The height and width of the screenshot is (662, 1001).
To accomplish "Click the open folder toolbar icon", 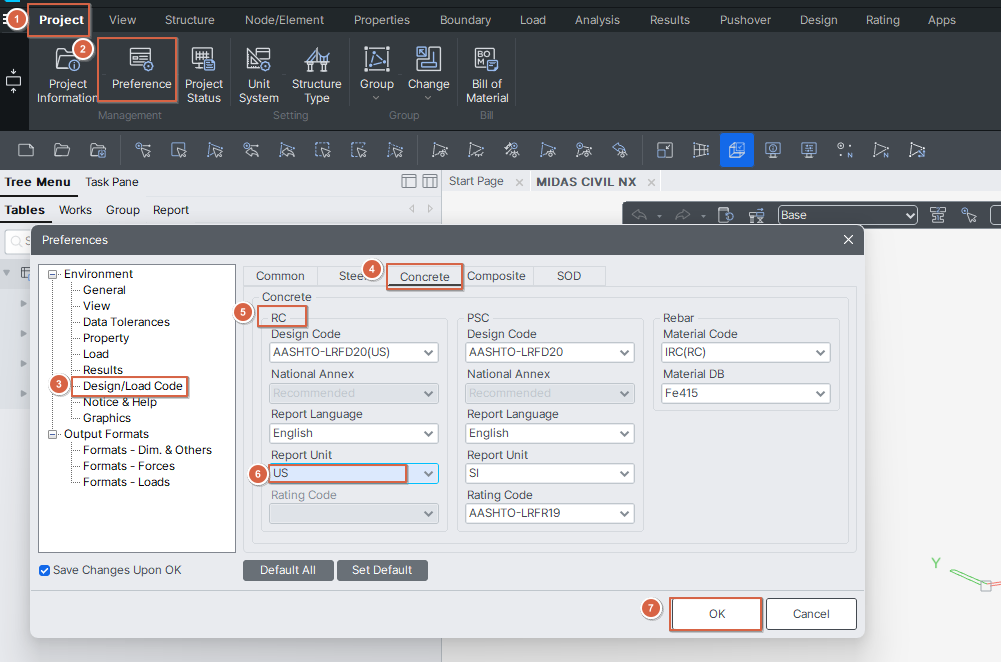I will (62, 150).
